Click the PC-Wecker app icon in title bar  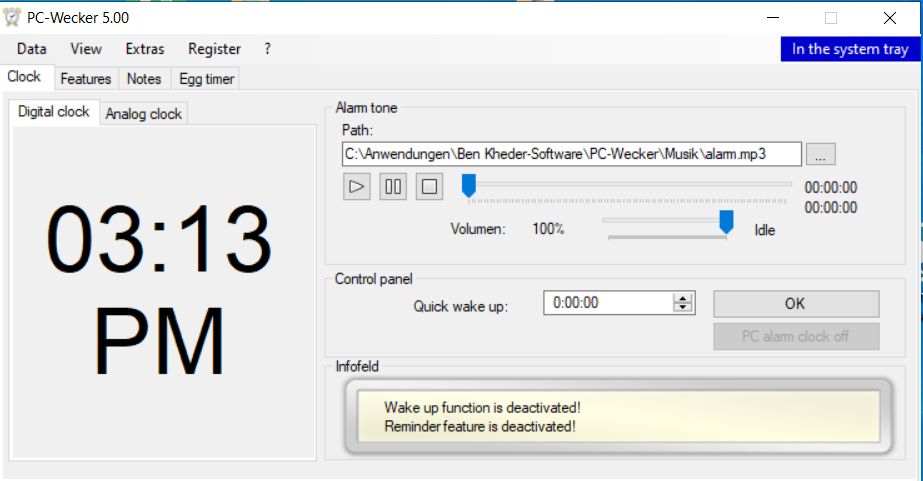(12, 18)
